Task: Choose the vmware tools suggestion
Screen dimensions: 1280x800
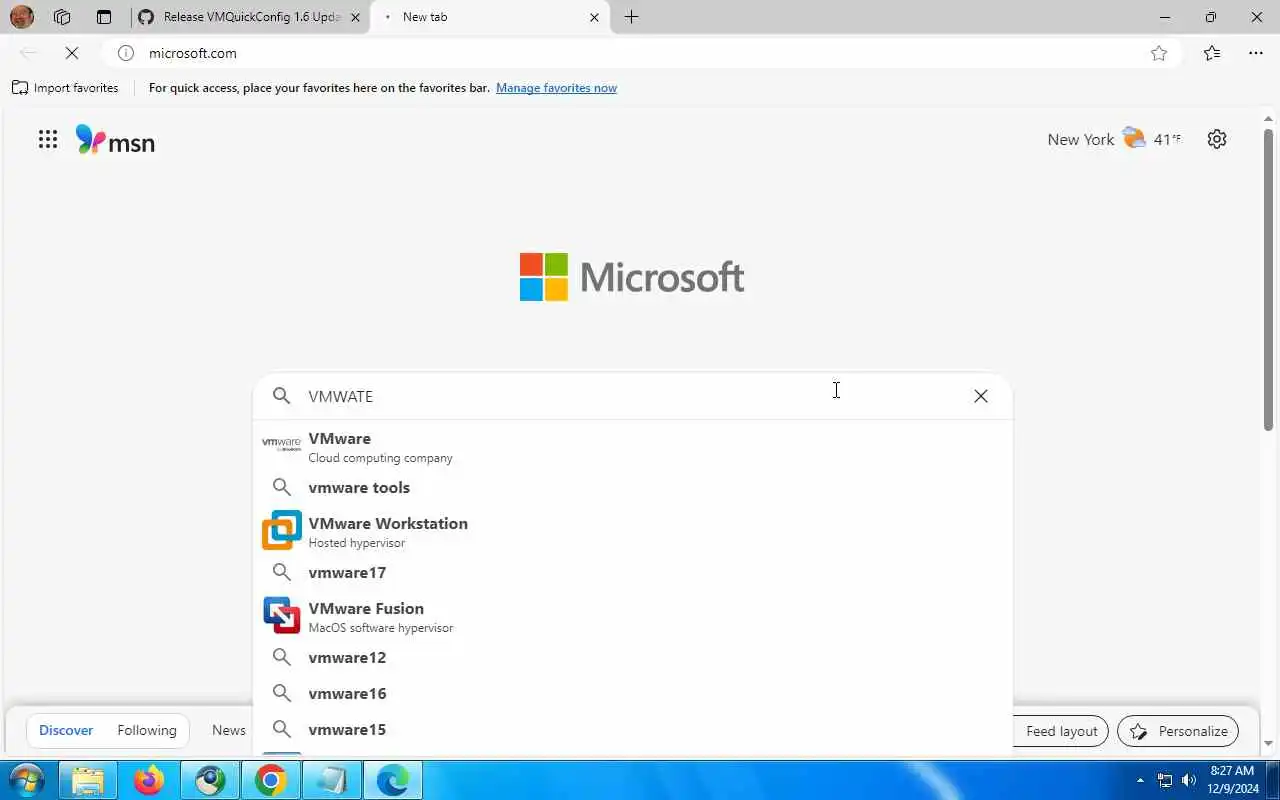Action: (632, 487)
